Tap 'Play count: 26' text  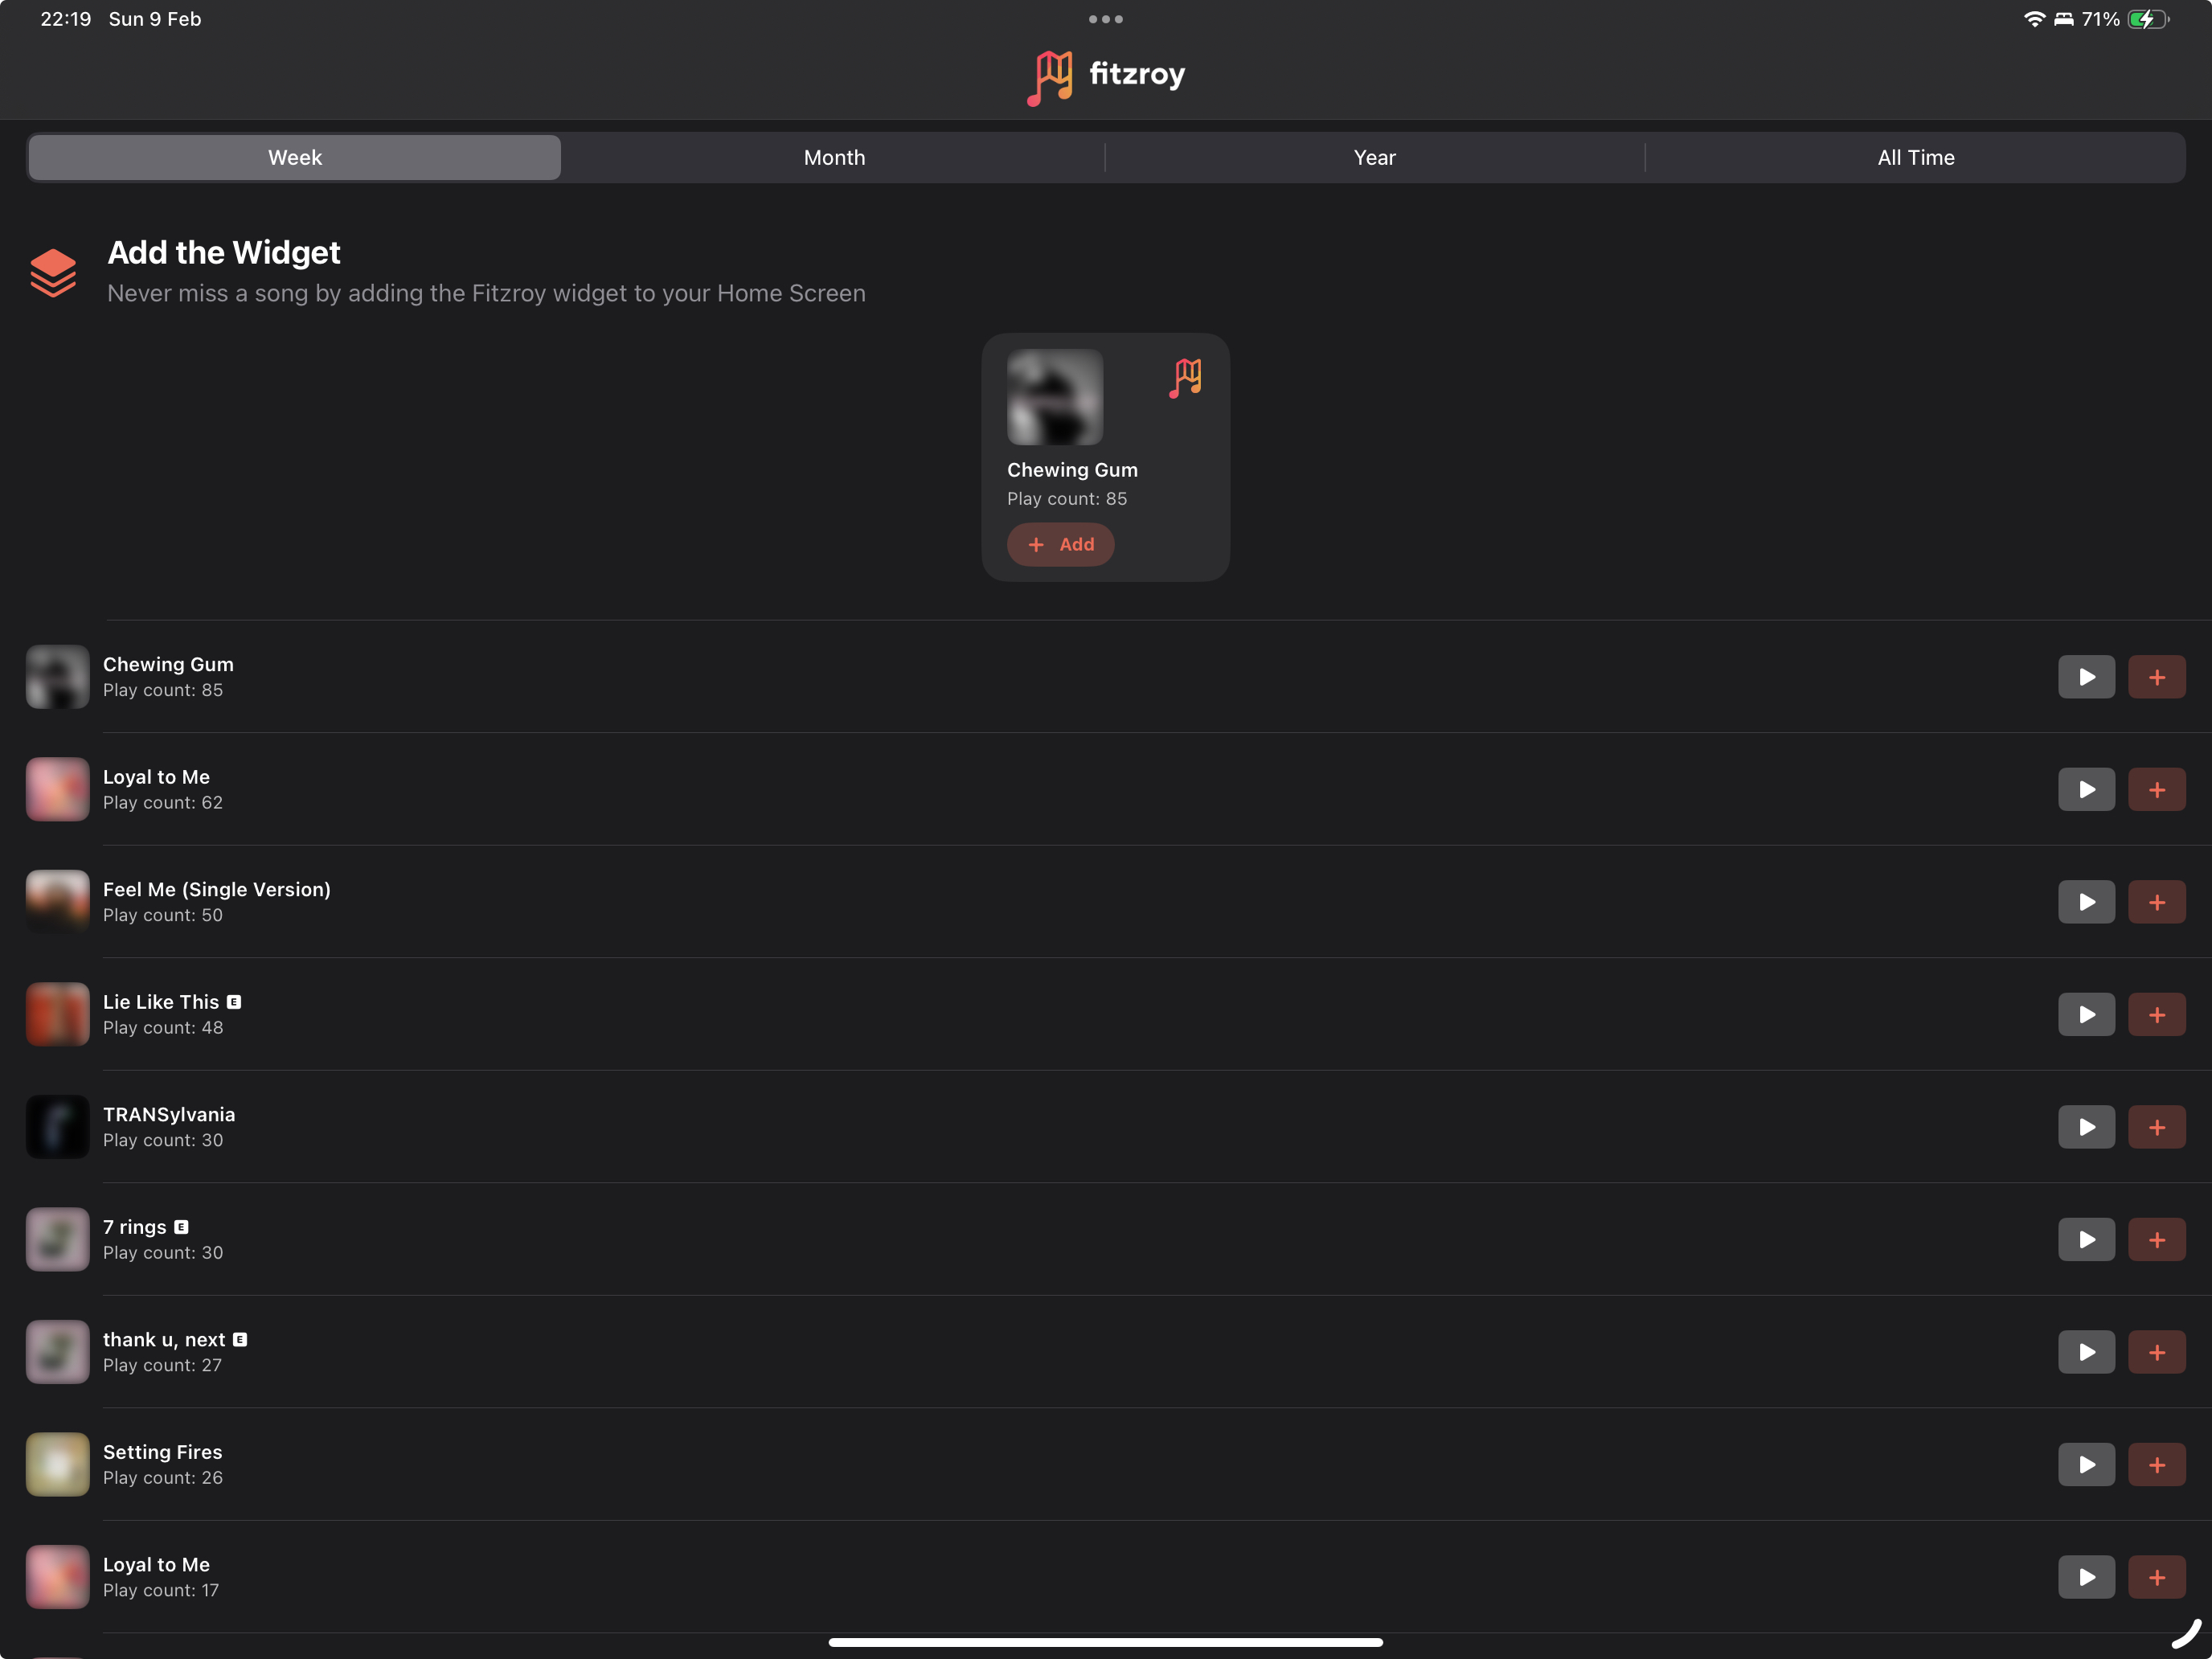[163, 1478]
